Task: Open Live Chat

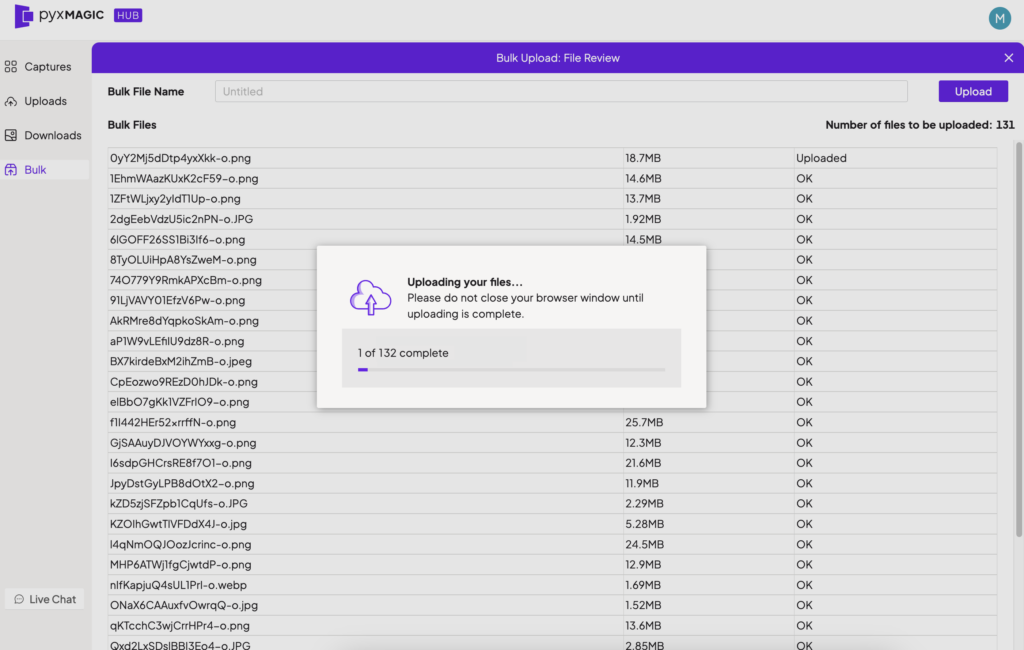Action: [x=45, y=599]
